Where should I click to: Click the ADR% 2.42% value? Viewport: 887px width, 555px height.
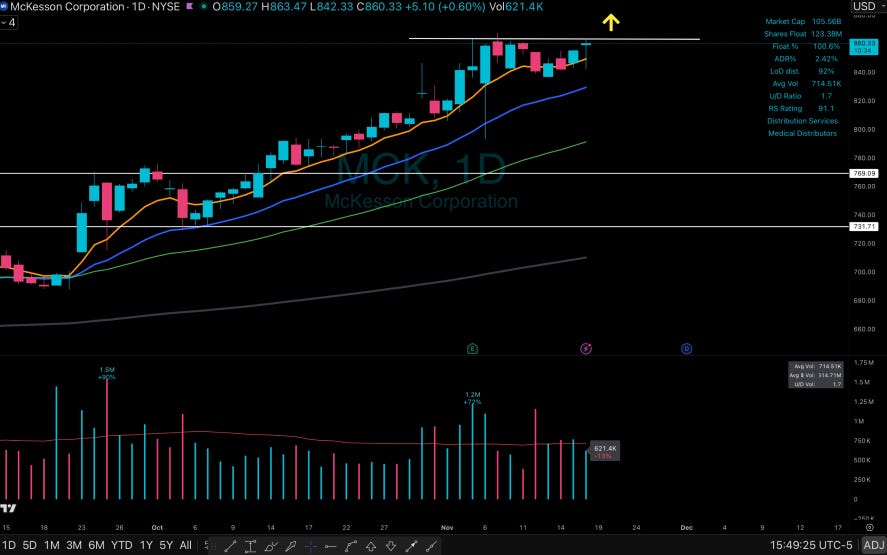[826, 59]
